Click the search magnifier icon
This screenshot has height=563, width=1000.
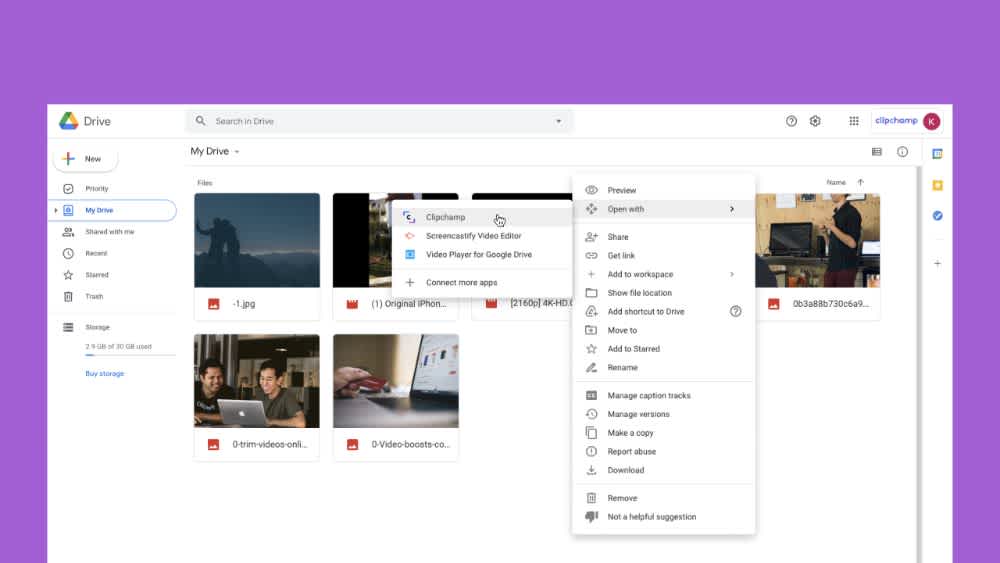pyautogui.click(x=200, y=121)
